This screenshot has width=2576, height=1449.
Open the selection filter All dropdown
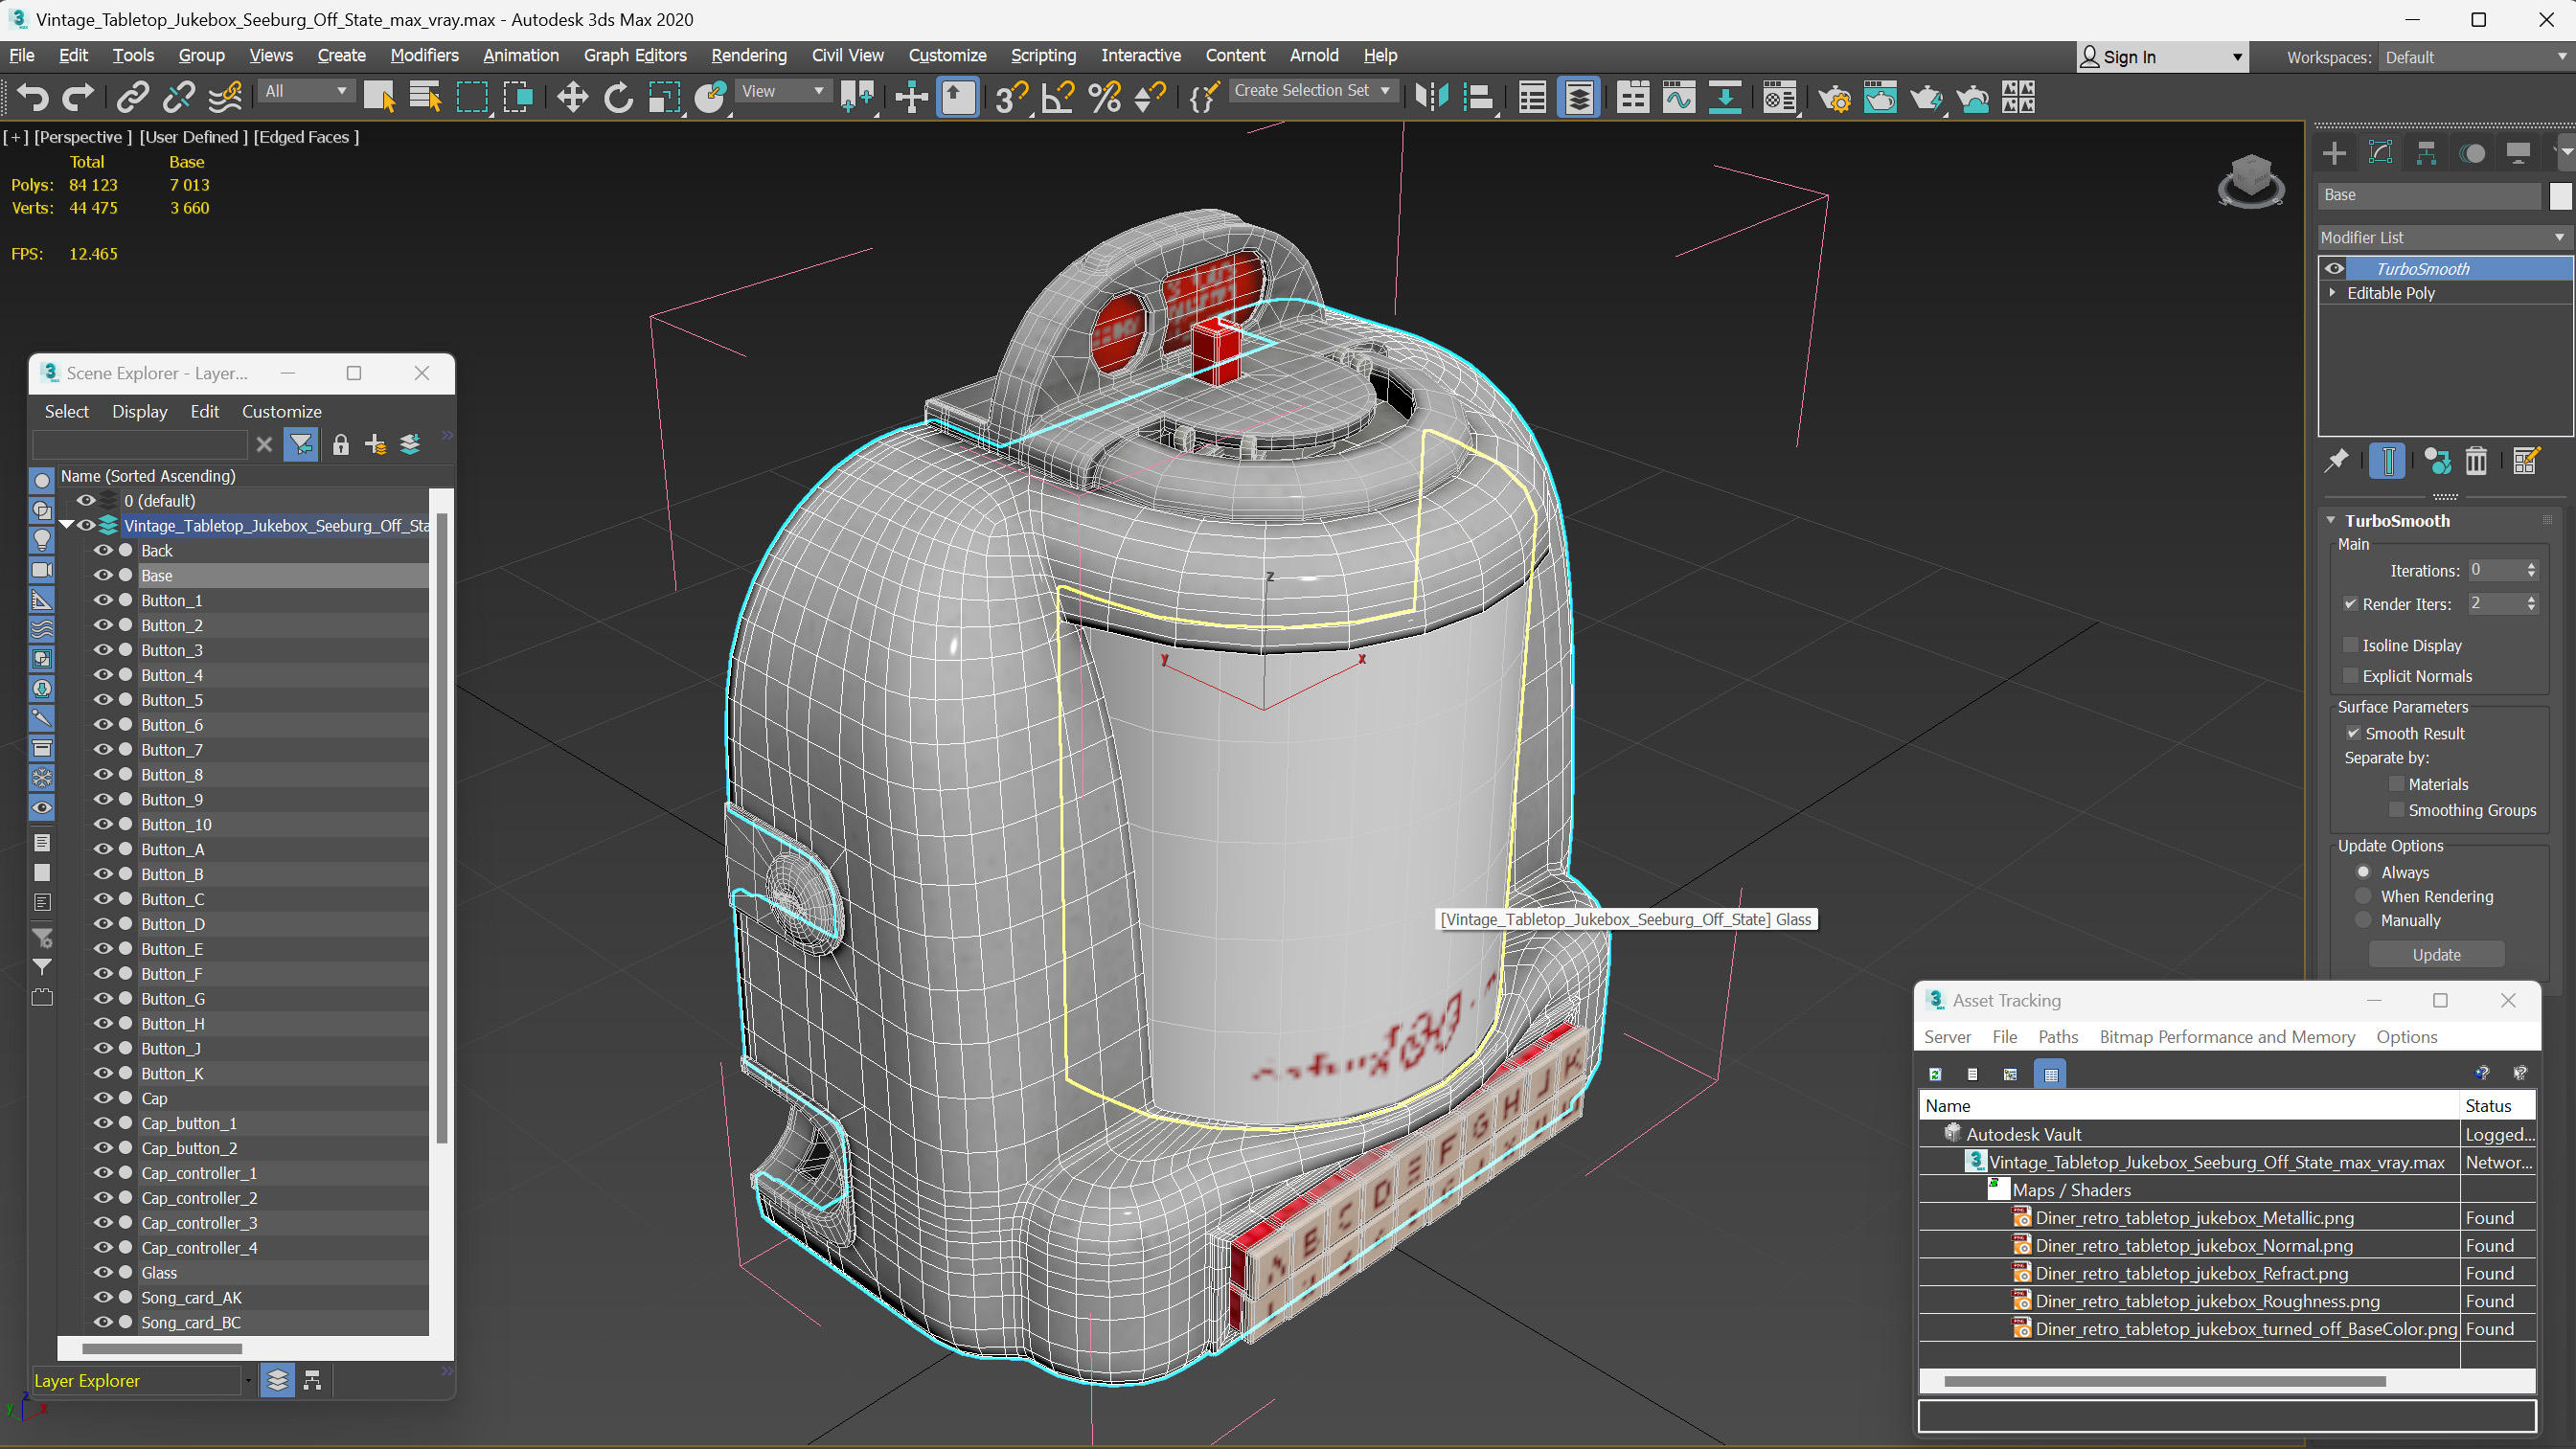305,91
